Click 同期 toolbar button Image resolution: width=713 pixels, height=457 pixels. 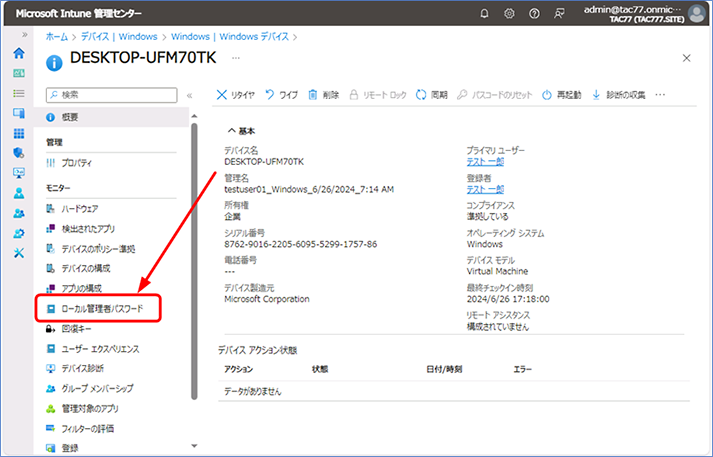click(432, 95)
